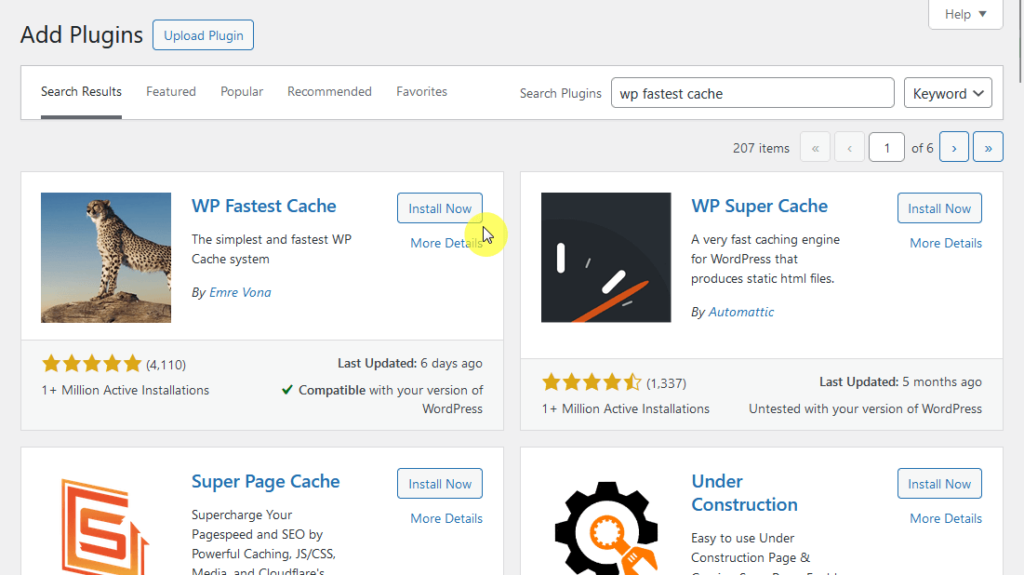Click 'The simplest and fastest WP Cache system' description

pos(272,250)
